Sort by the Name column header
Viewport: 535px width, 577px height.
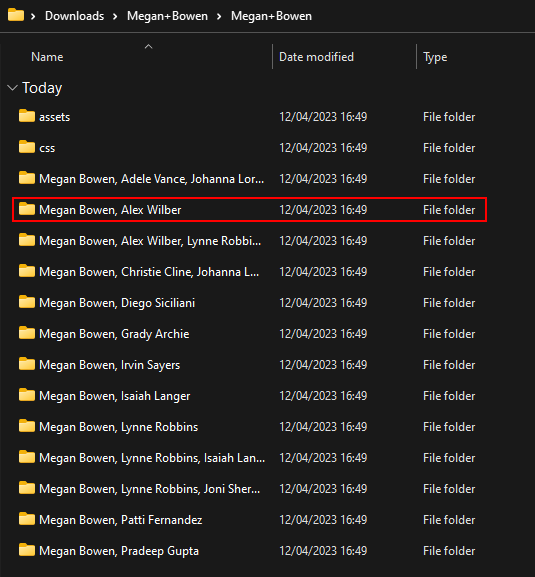click(x=47, y=57)
